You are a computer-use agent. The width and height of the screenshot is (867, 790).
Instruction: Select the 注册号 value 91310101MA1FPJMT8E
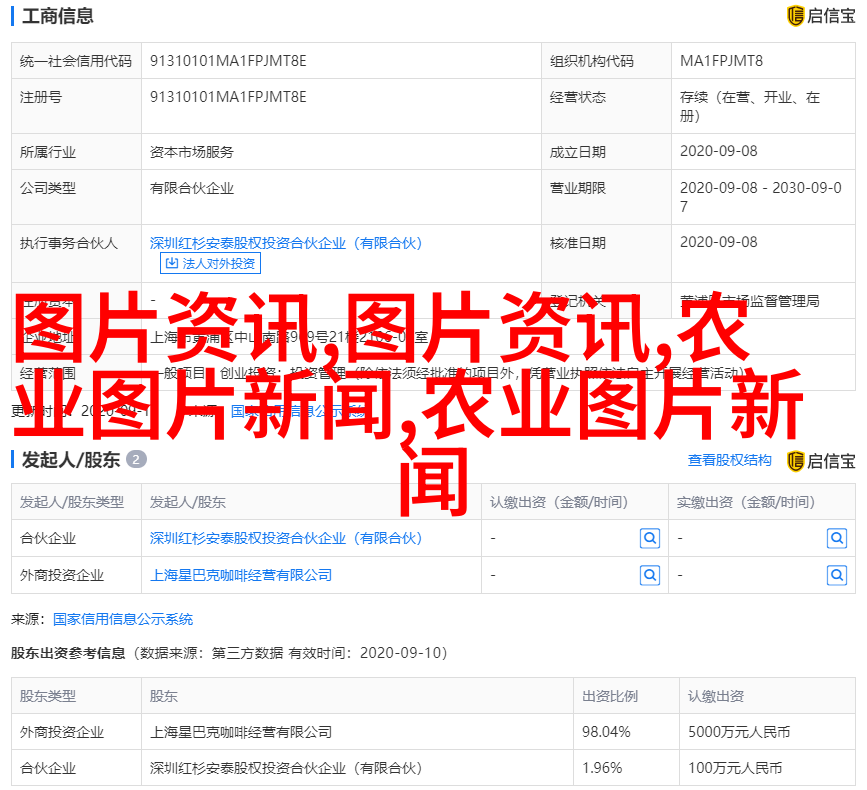click(228, 97)
